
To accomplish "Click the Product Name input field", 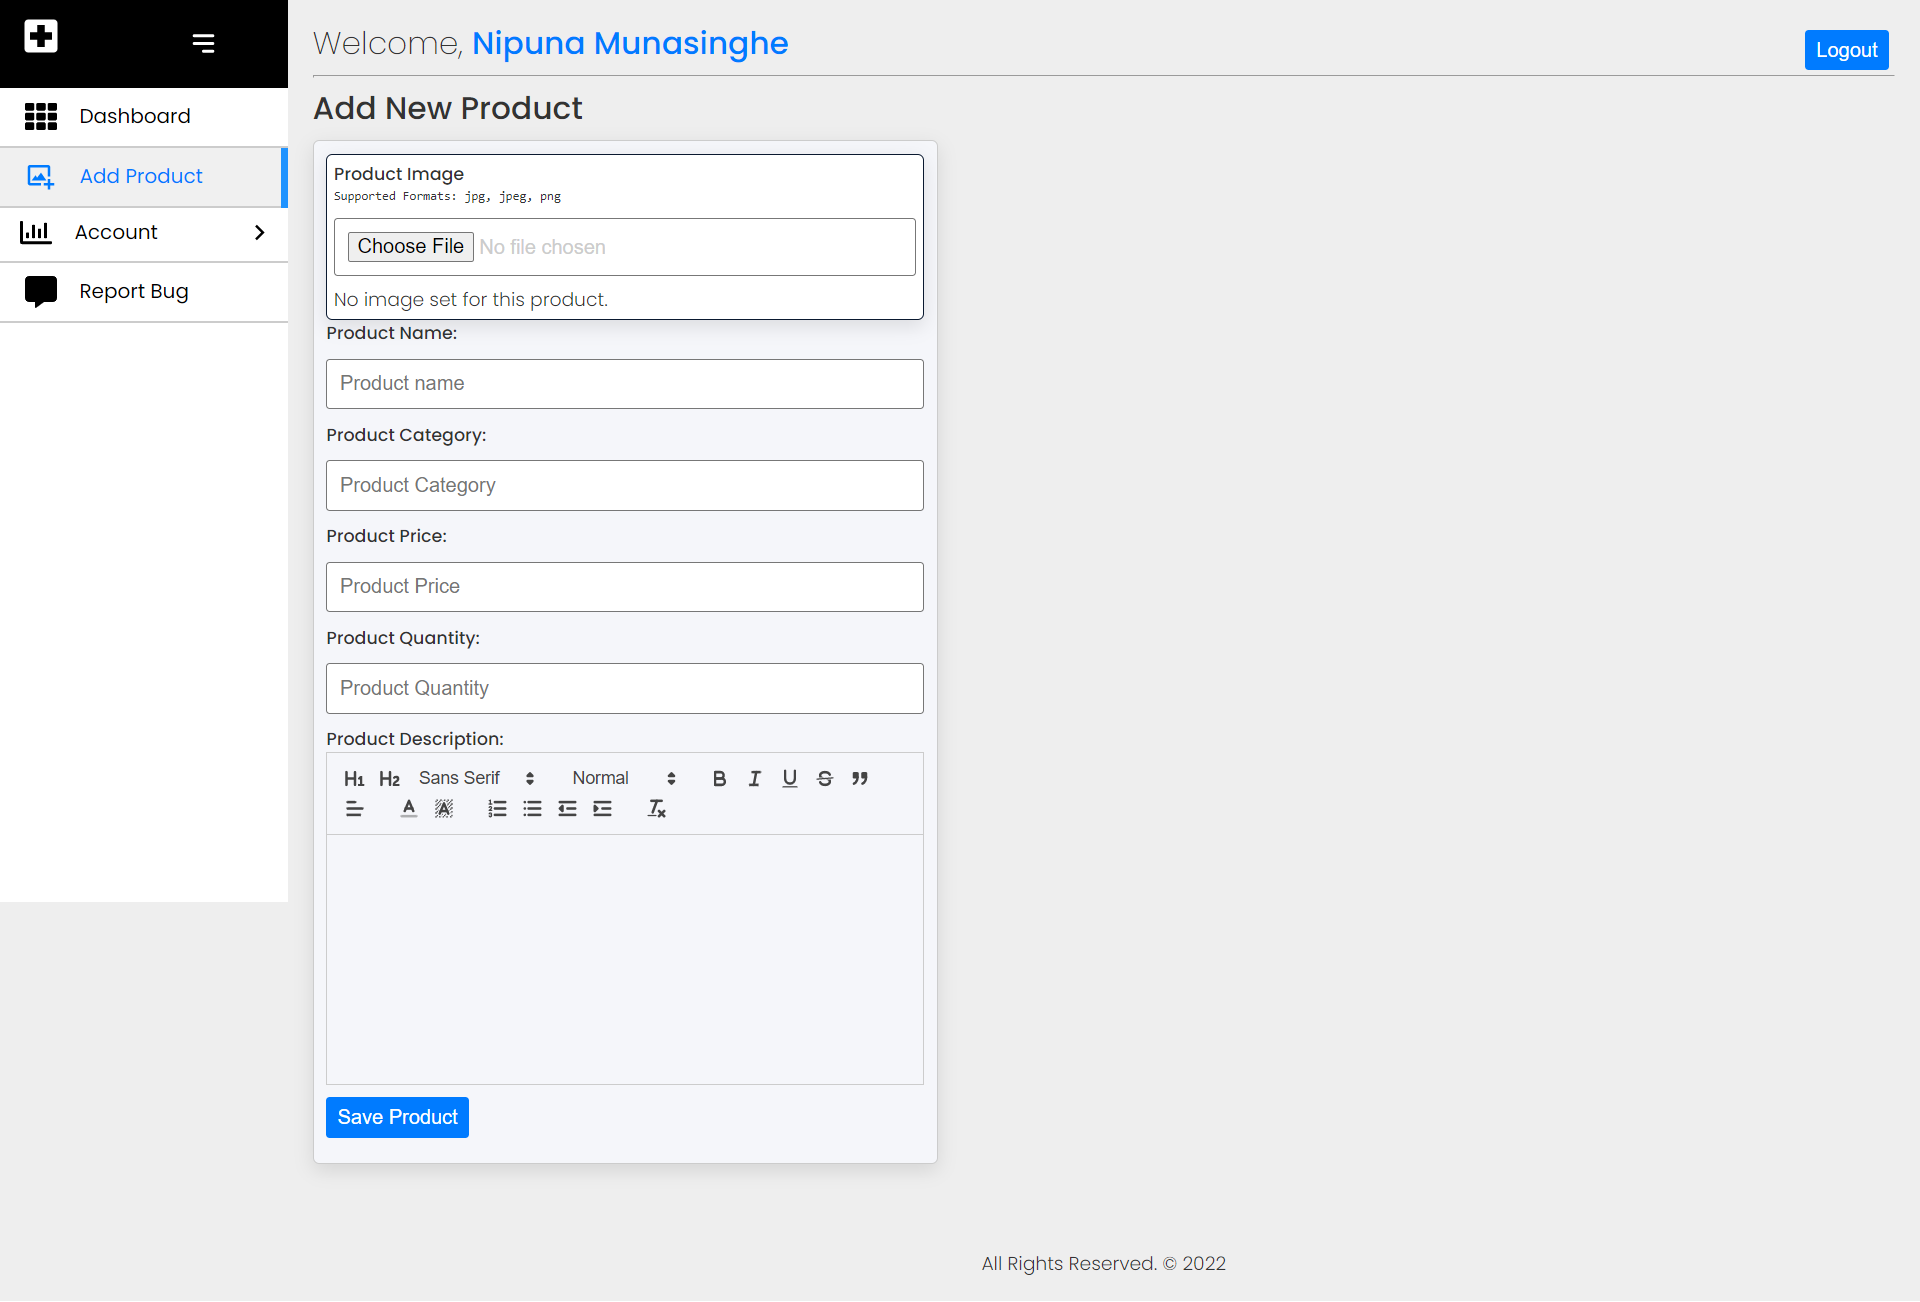I will (x=624, y=384).
